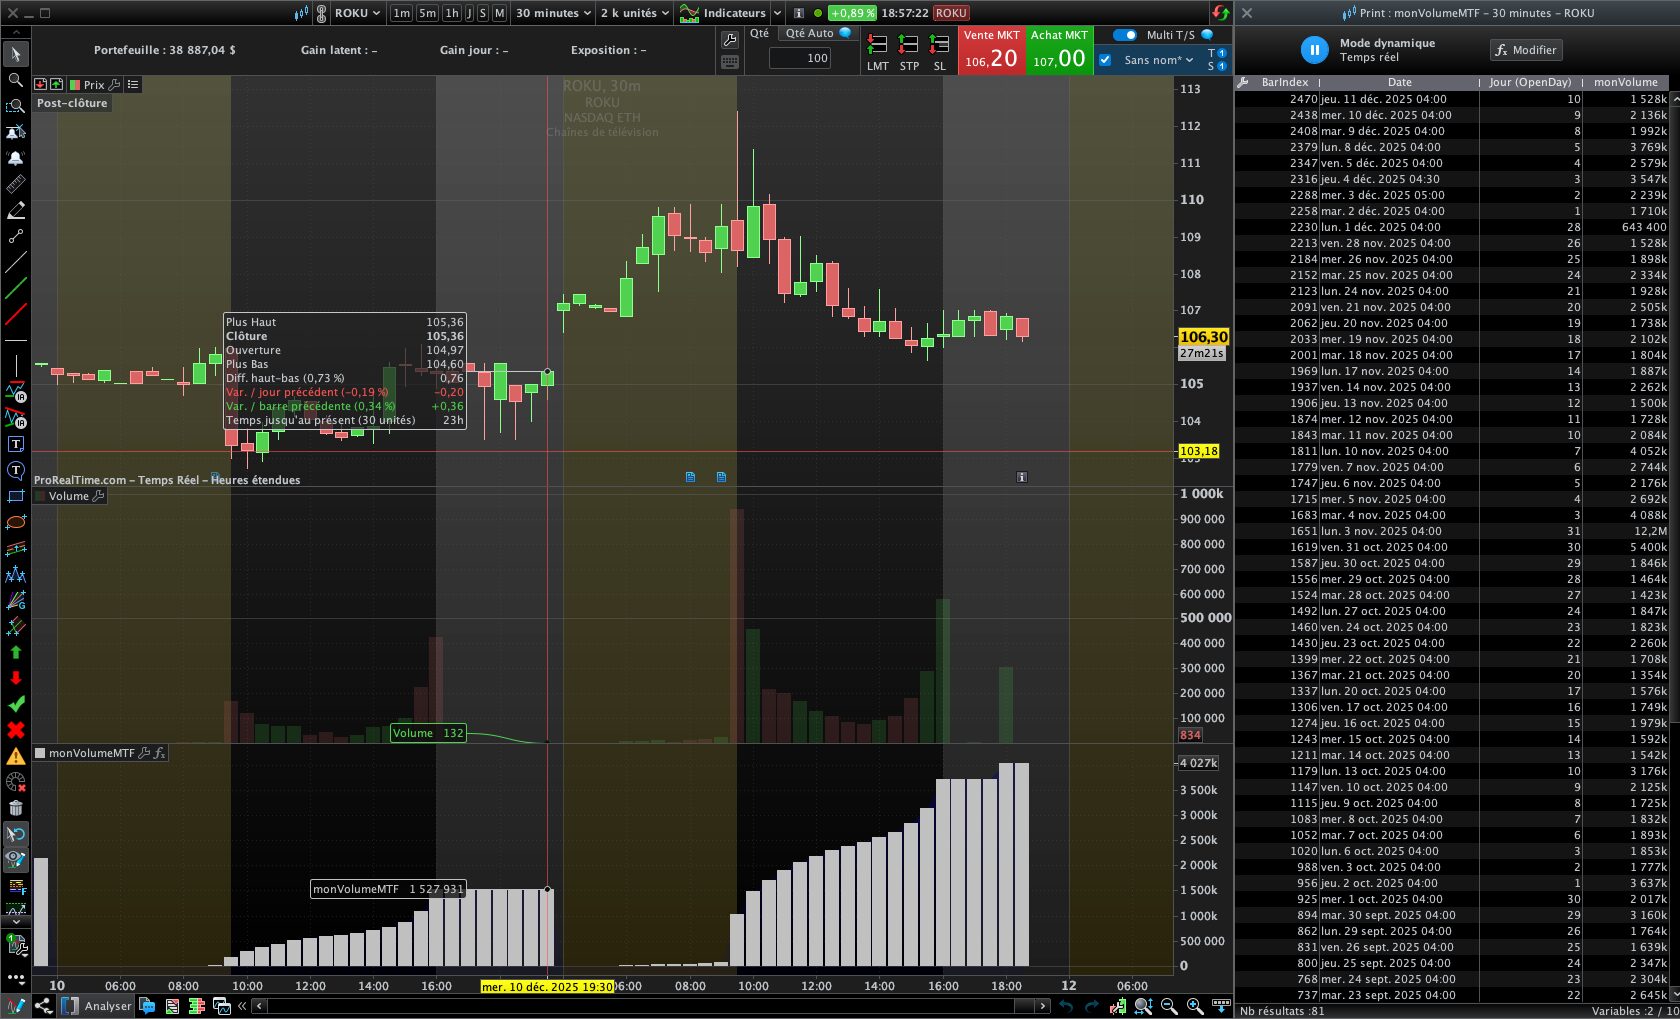Toggle the Sans nom checkbox

click(x=1105, y=60)
